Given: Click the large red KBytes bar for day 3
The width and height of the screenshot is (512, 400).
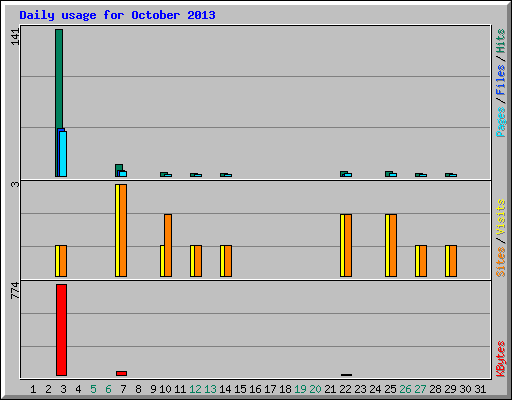Looking at the screenshot, I should pos(61,330).
